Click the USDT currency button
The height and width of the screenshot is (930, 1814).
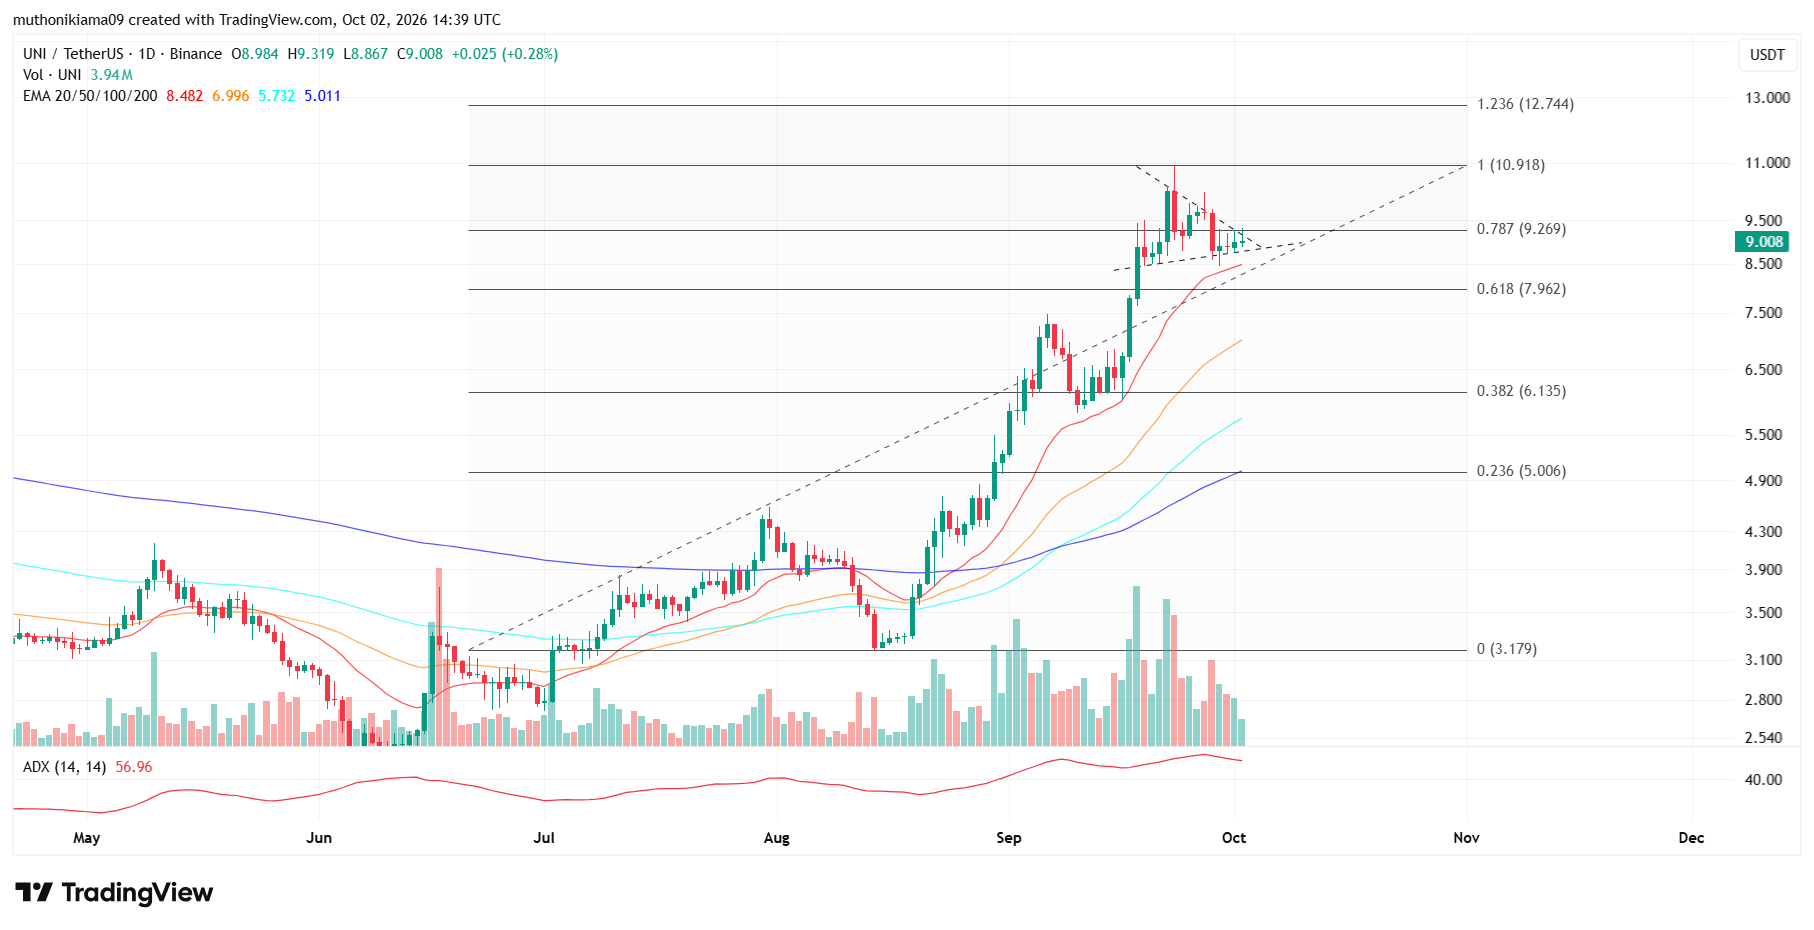[1767, 55]
